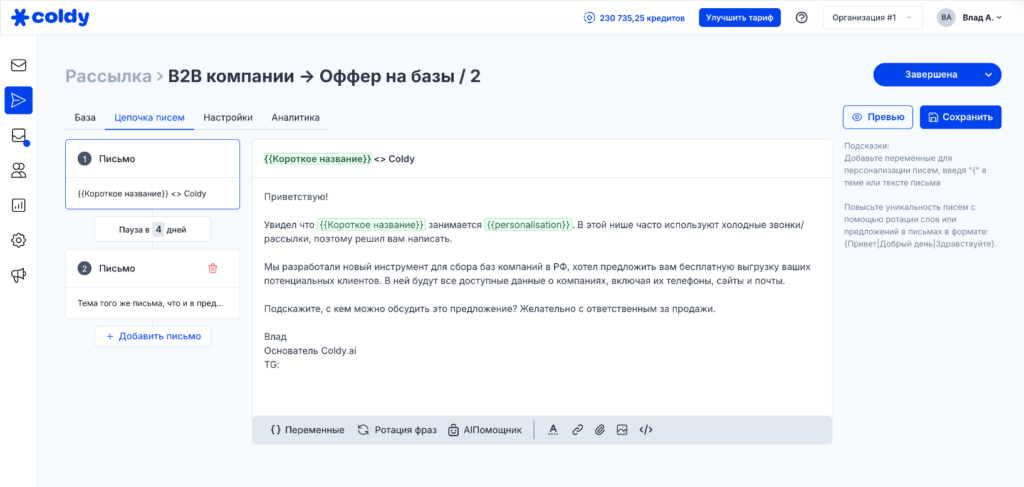Click the Основатель Coldy.ai signature line

tap(310, 351)
